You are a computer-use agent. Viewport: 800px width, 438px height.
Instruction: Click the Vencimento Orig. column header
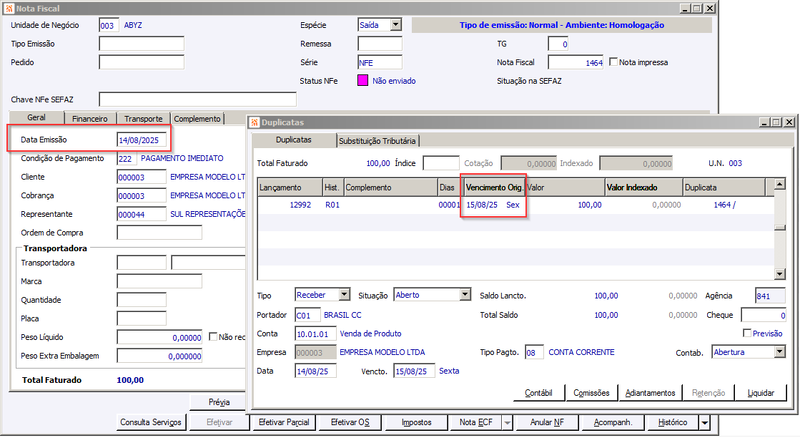494,187
